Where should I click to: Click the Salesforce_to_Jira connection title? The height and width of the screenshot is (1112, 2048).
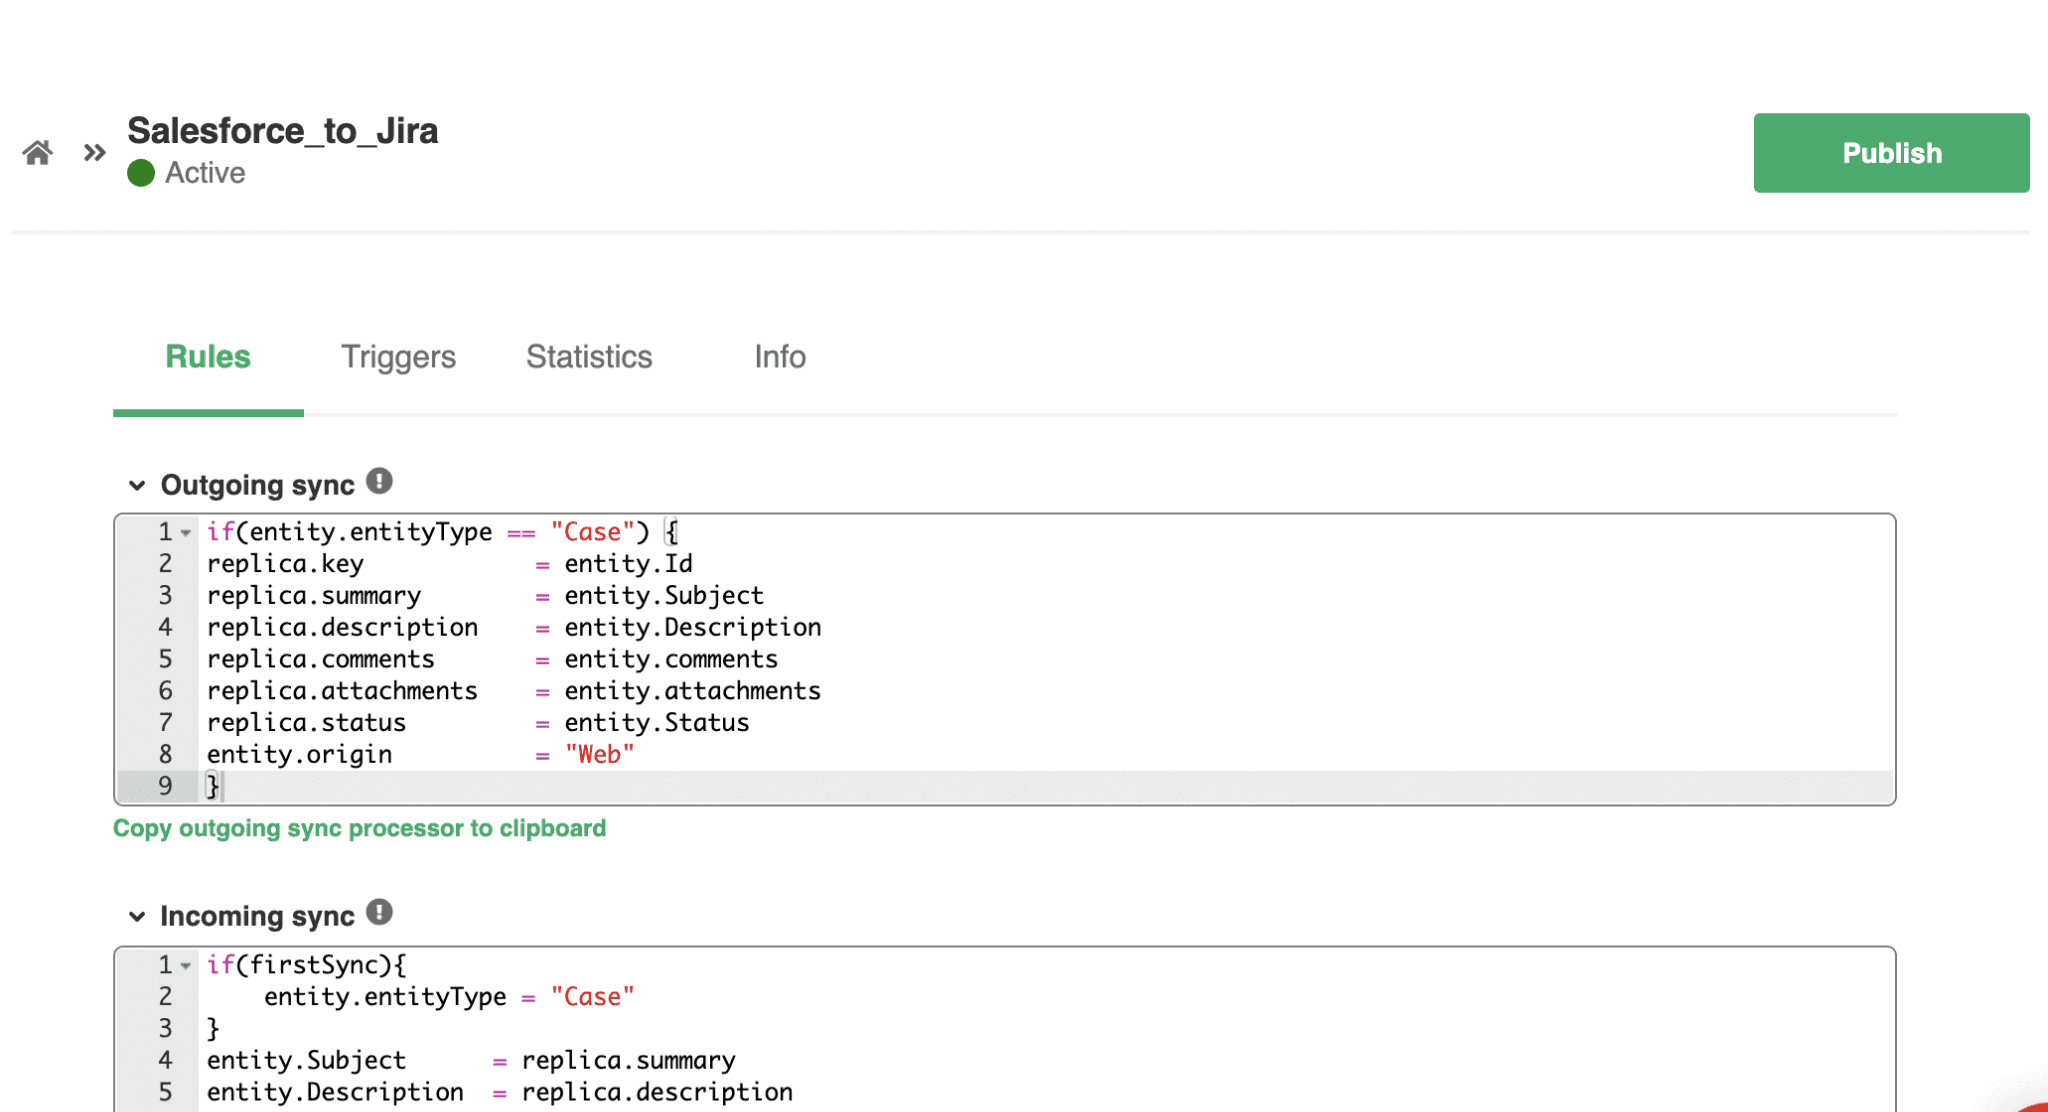point(283,131)
